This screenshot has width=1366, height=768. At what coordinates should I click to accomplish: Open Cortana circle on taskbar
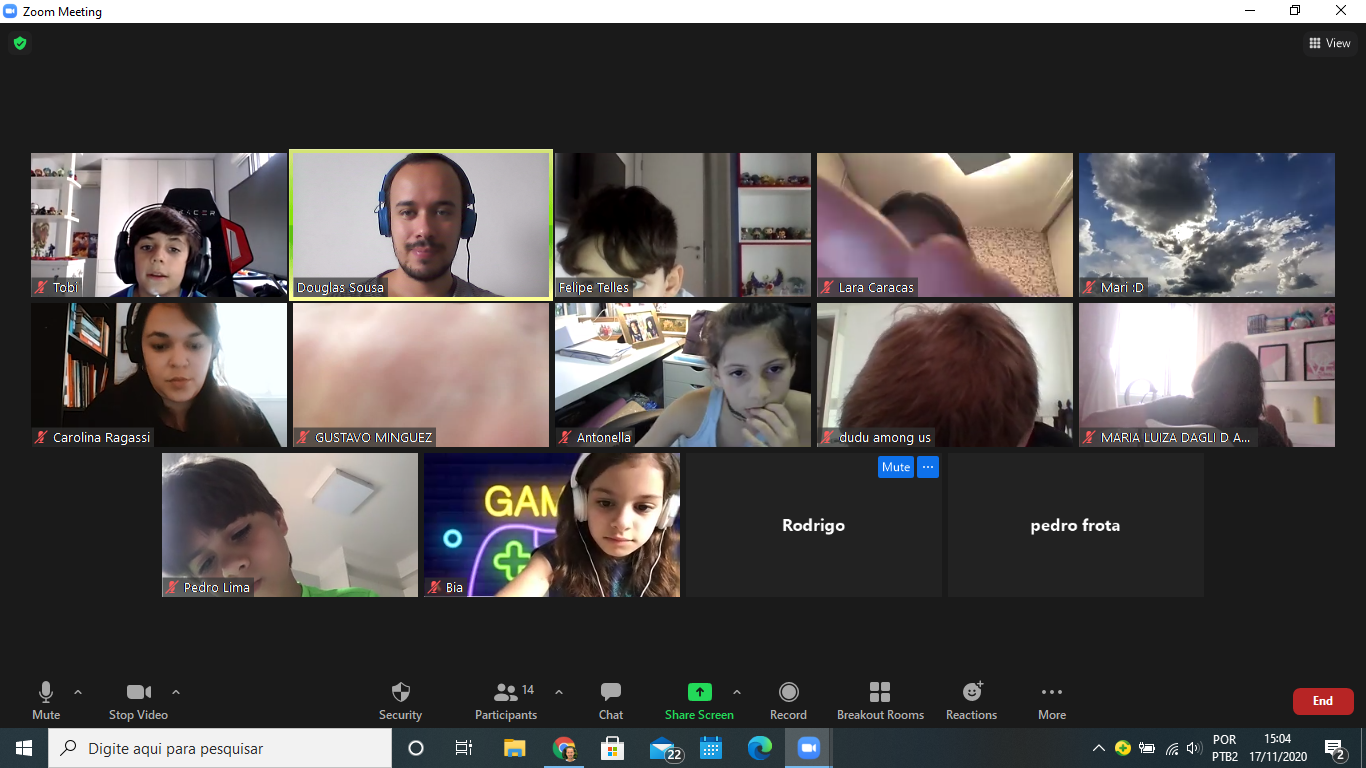[416, 748]
